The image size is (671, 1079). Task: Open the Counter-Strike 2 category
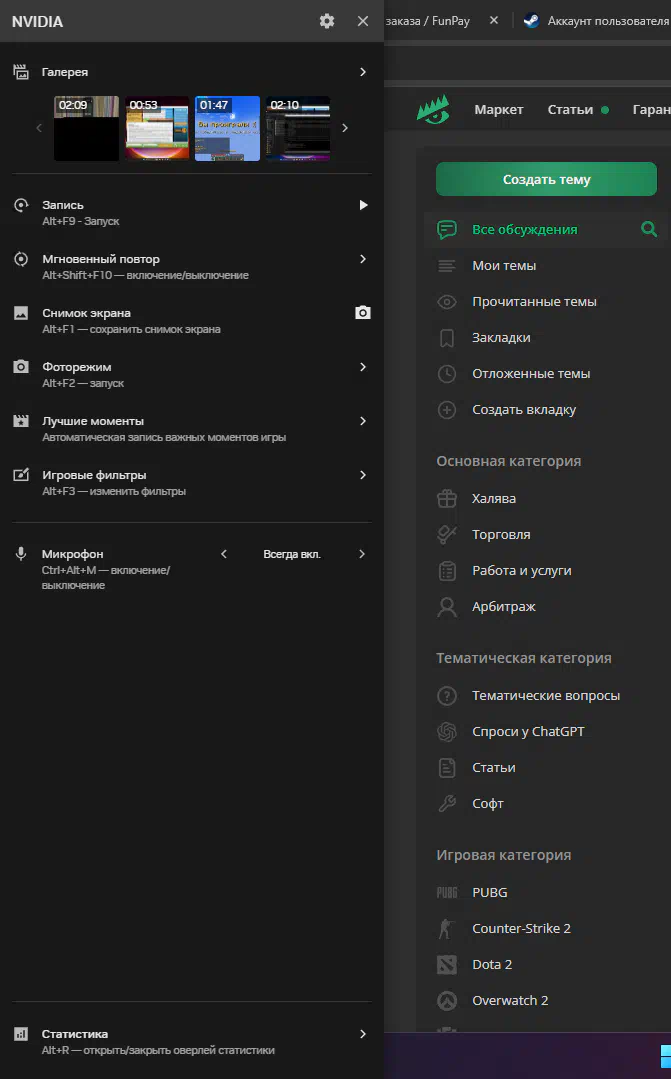[521, 928]
